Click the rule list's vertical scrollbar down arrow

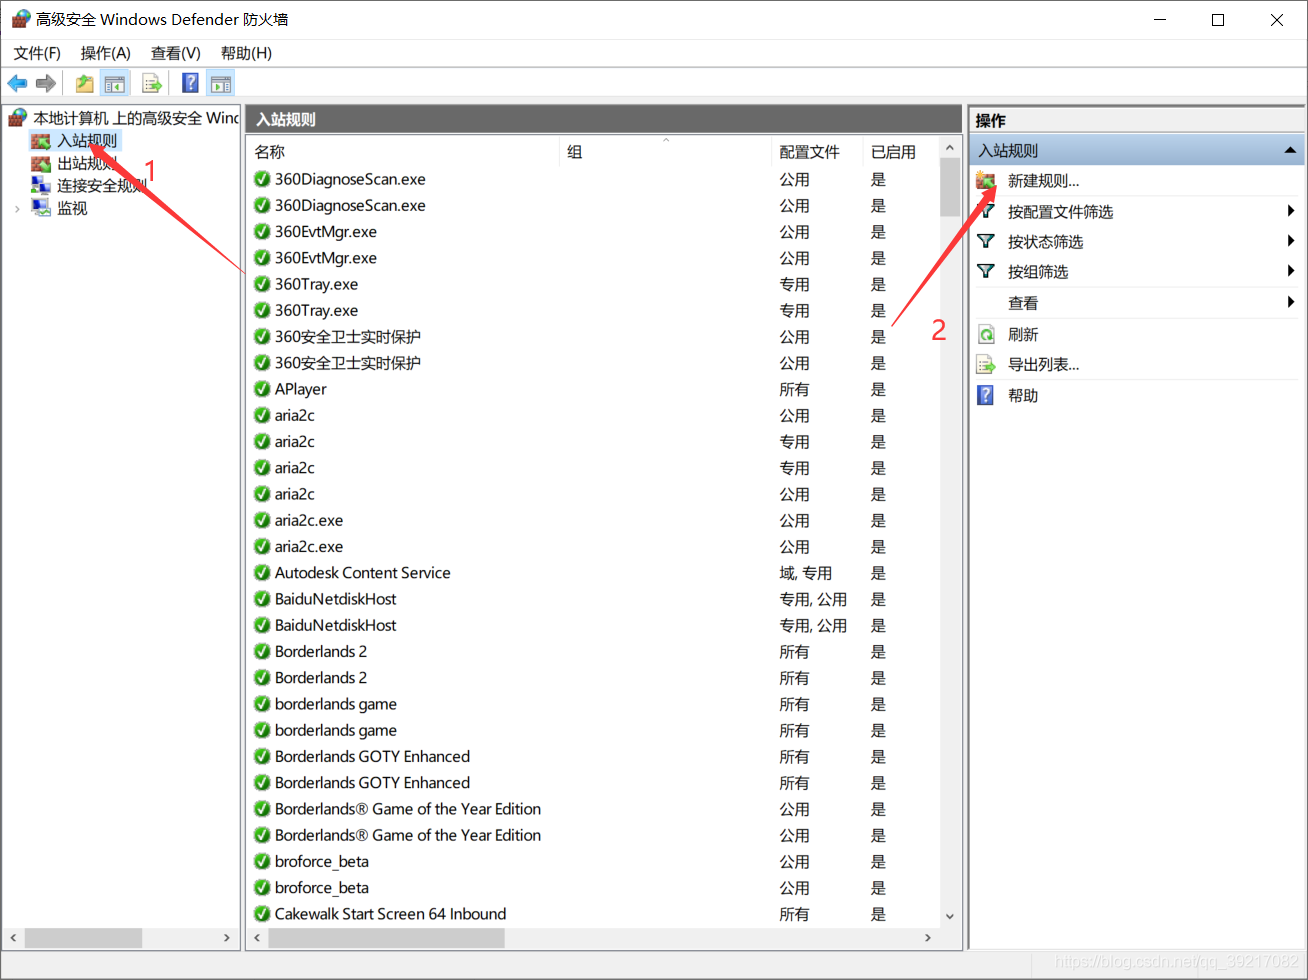tap(950, 916)
